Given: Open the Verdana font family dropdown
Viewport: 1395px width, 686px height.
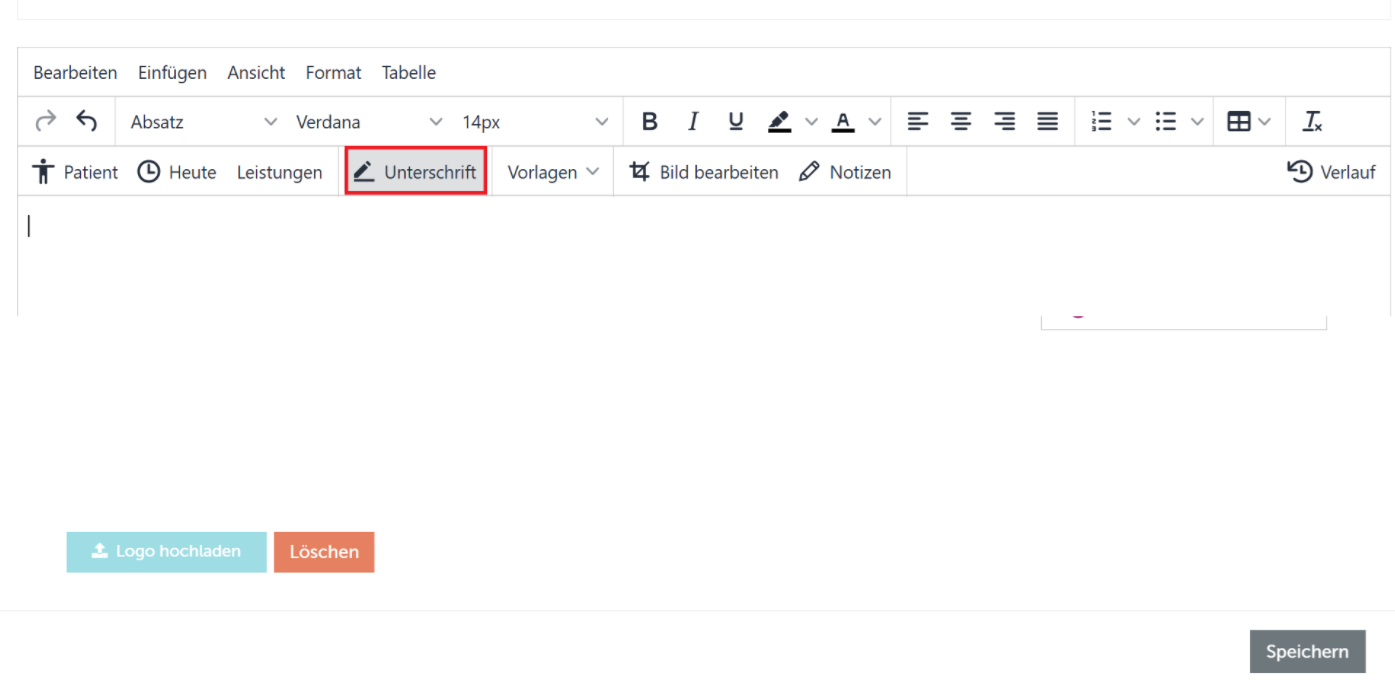Looking at the screenshot, I should point(369,122).
